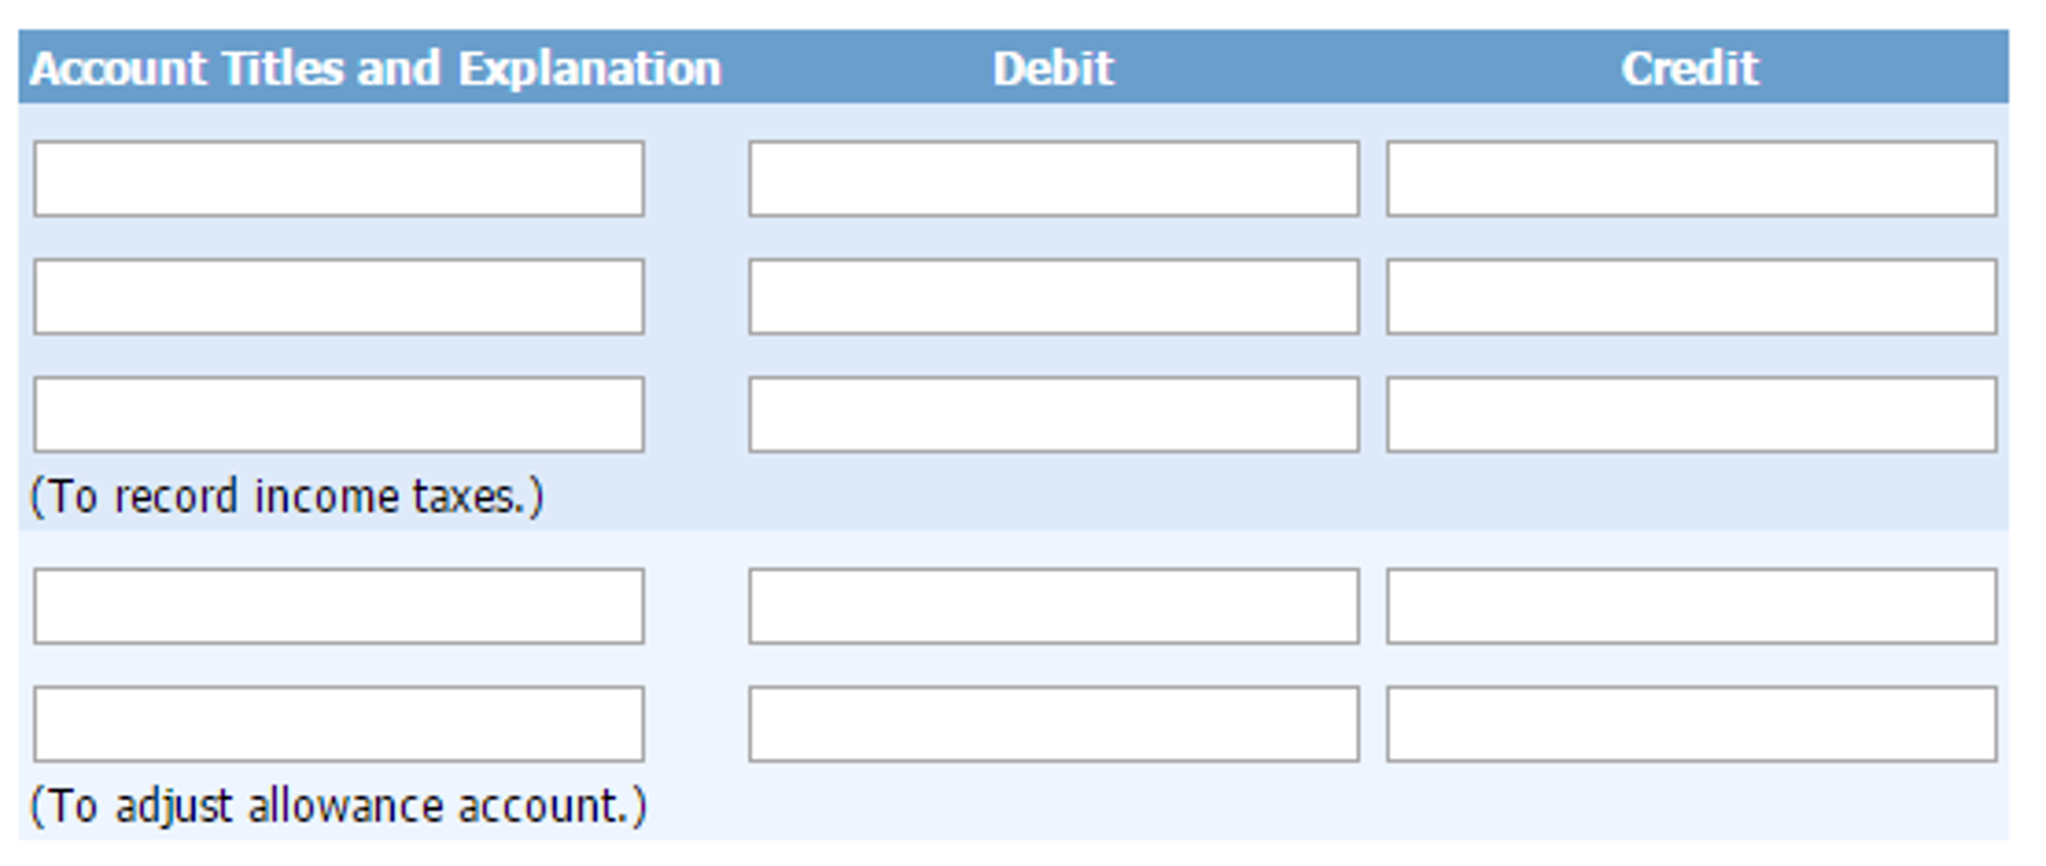This screenshot has height=866, width=2046.
Task: Click the "To record income taxes" explanation text
Action: 287,497
